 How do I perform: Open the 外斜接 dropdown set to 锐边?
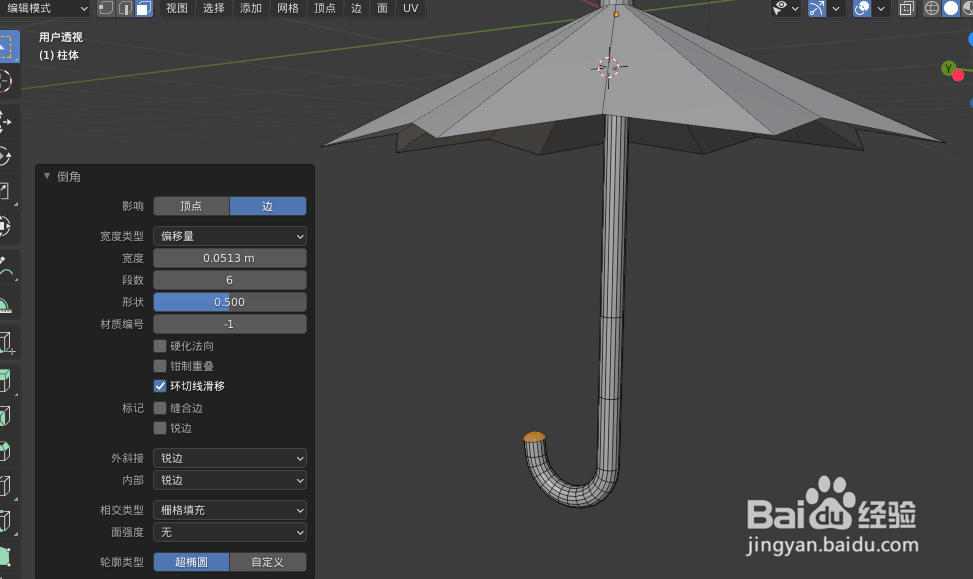(x=229, y=457)
